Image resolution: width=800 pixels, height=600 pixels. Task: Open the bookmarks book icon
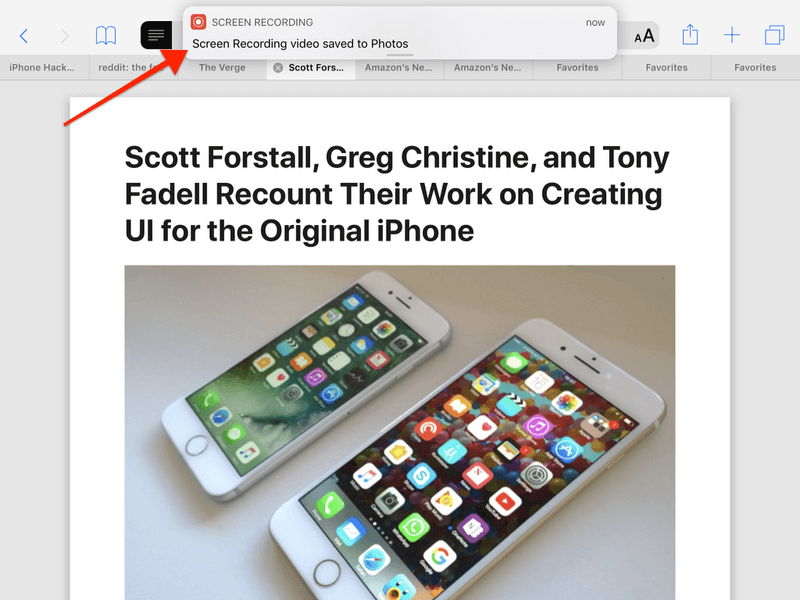[106, 36]
